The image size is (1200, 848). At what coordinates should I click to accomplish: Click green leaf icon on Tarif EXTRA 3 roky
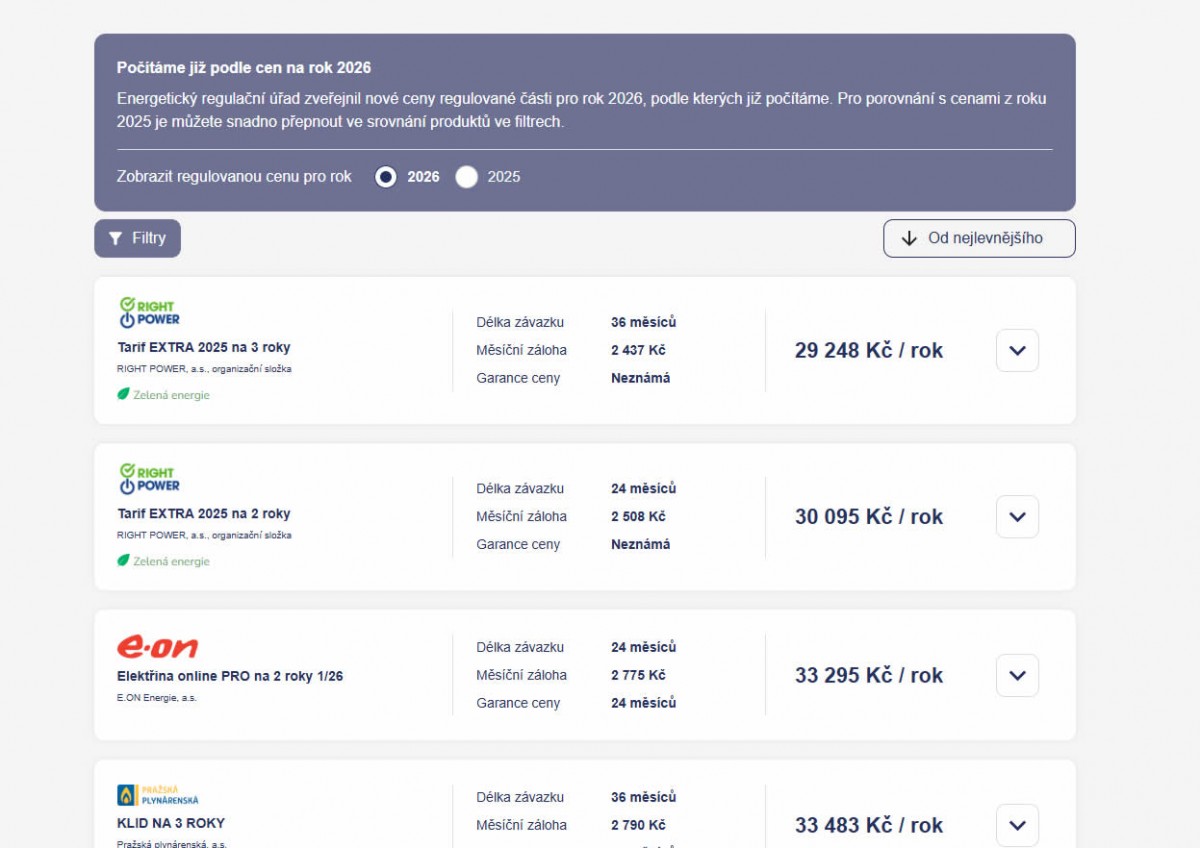tap(124, 394)
